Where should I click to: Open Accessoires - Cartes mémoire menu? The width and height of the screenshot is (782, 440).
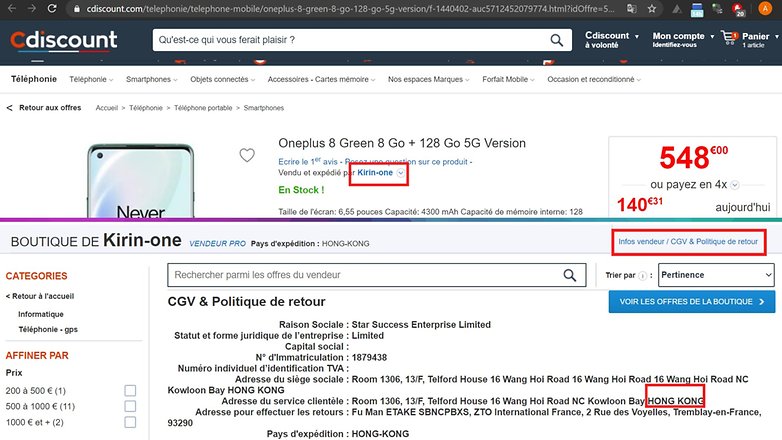[321, 79]
